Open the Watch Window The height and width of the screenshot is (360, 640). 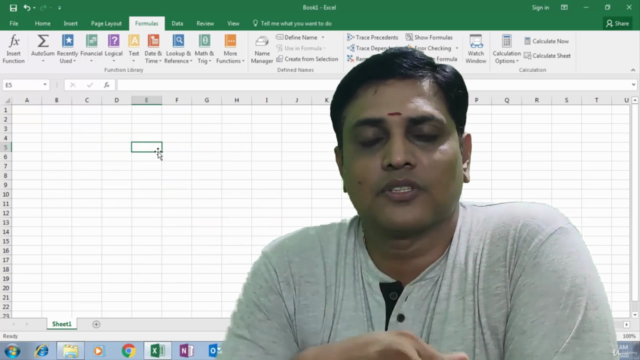click(x=476, y=49)
